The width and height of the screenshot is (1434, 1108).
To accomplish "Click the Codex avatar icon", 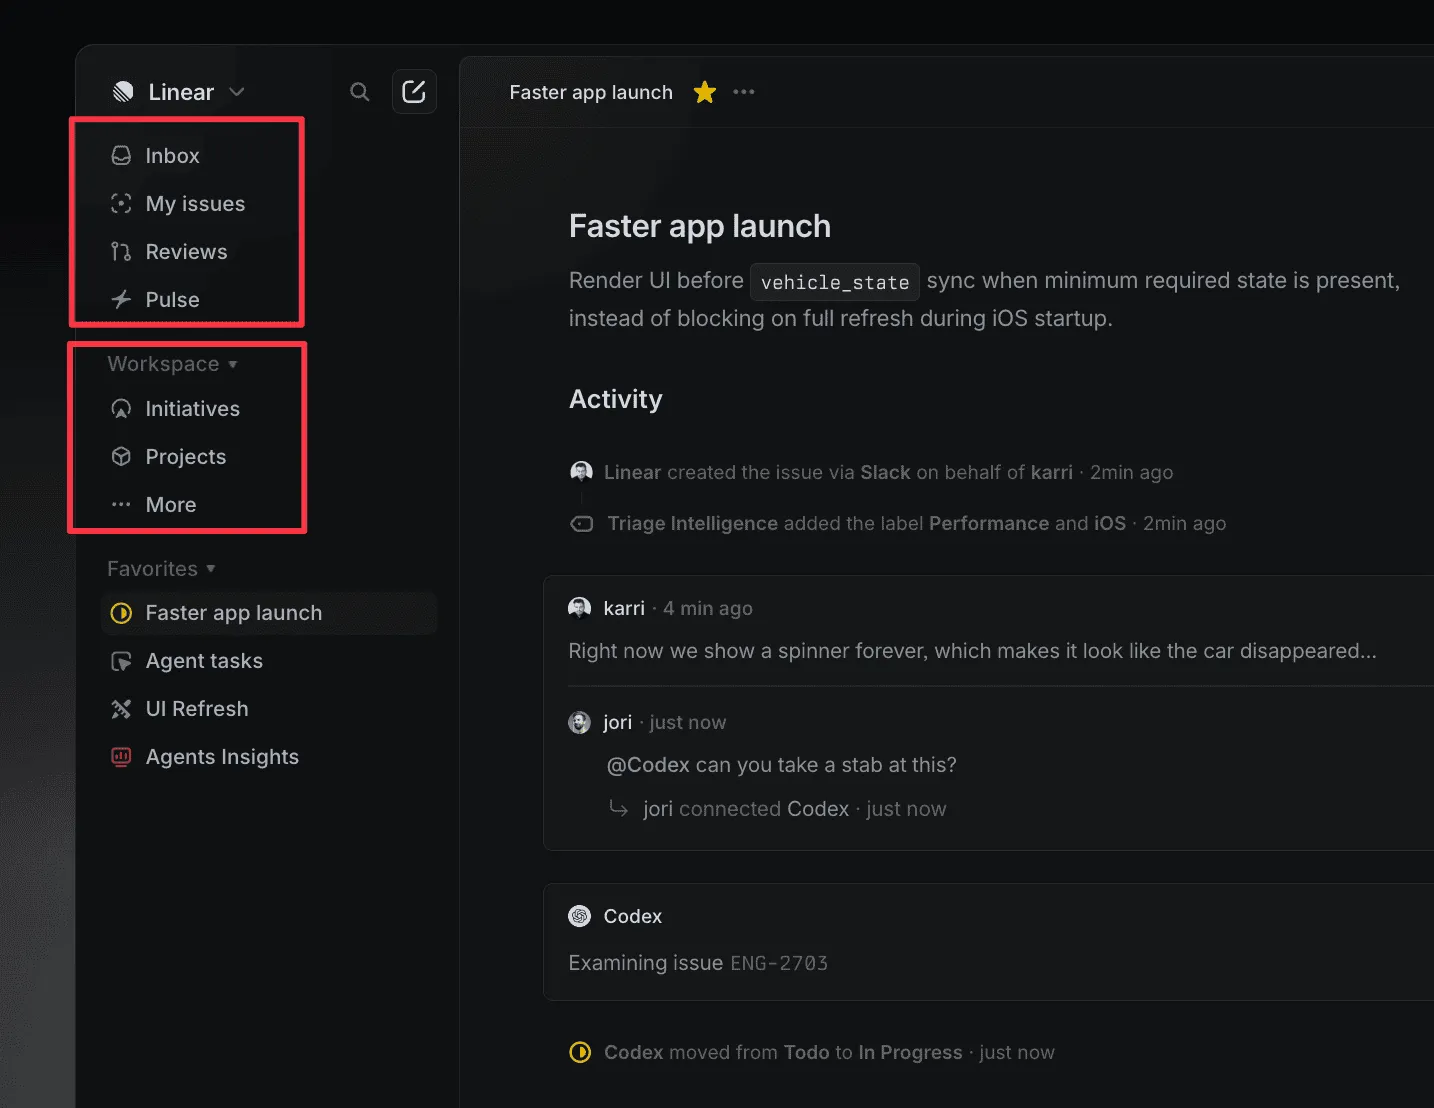I will coord(580,916).
